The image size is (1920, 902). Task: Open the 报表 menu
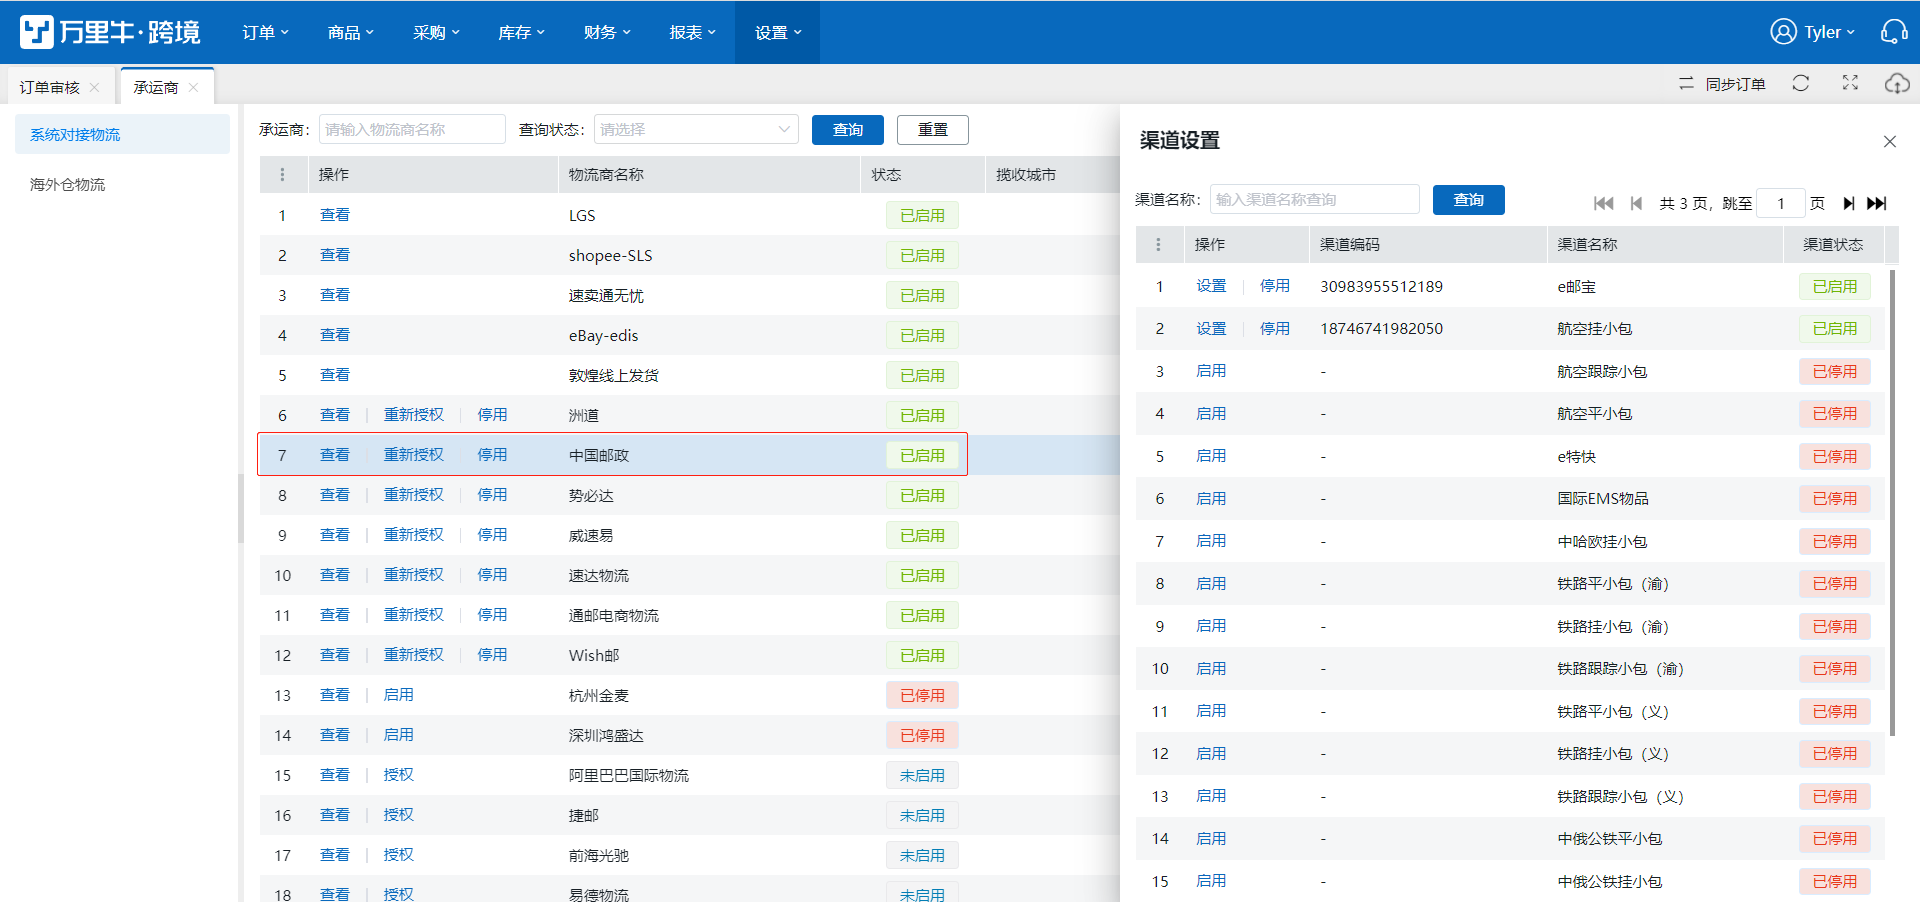(692, 32)
